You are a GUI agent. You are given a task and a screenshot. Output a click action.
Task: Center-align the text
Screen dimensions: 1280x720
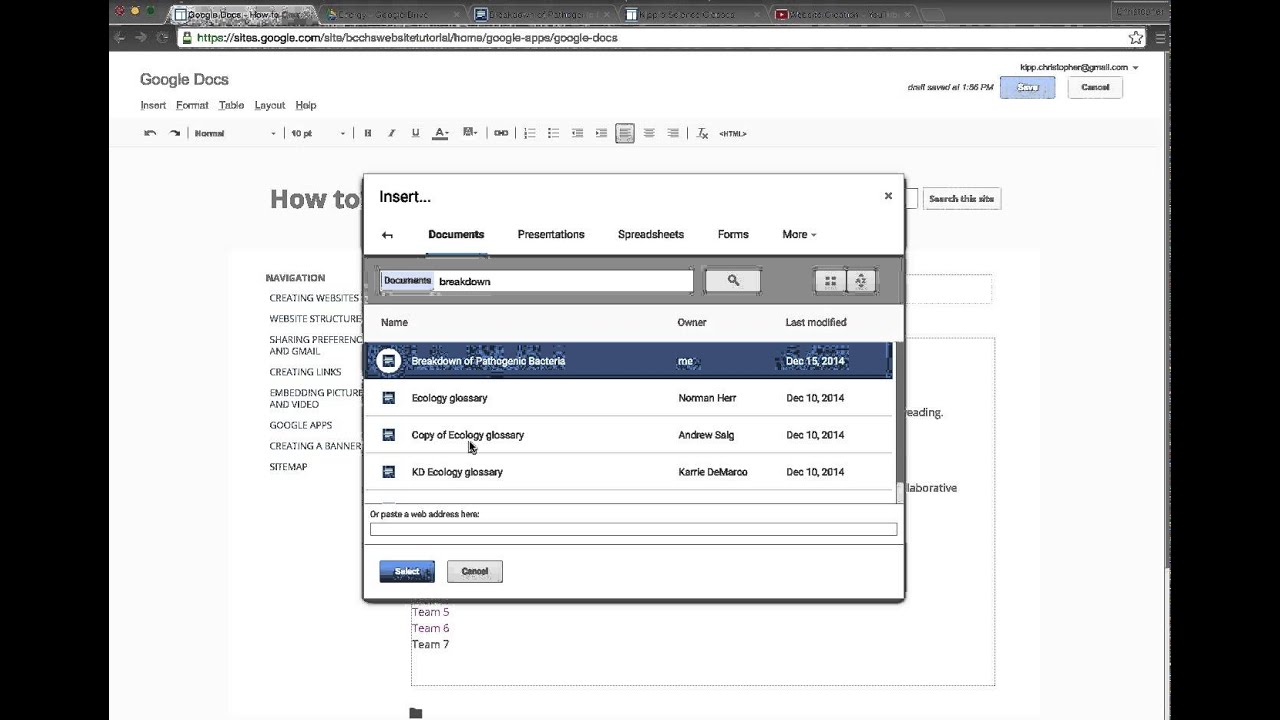[x=649, y=133]
